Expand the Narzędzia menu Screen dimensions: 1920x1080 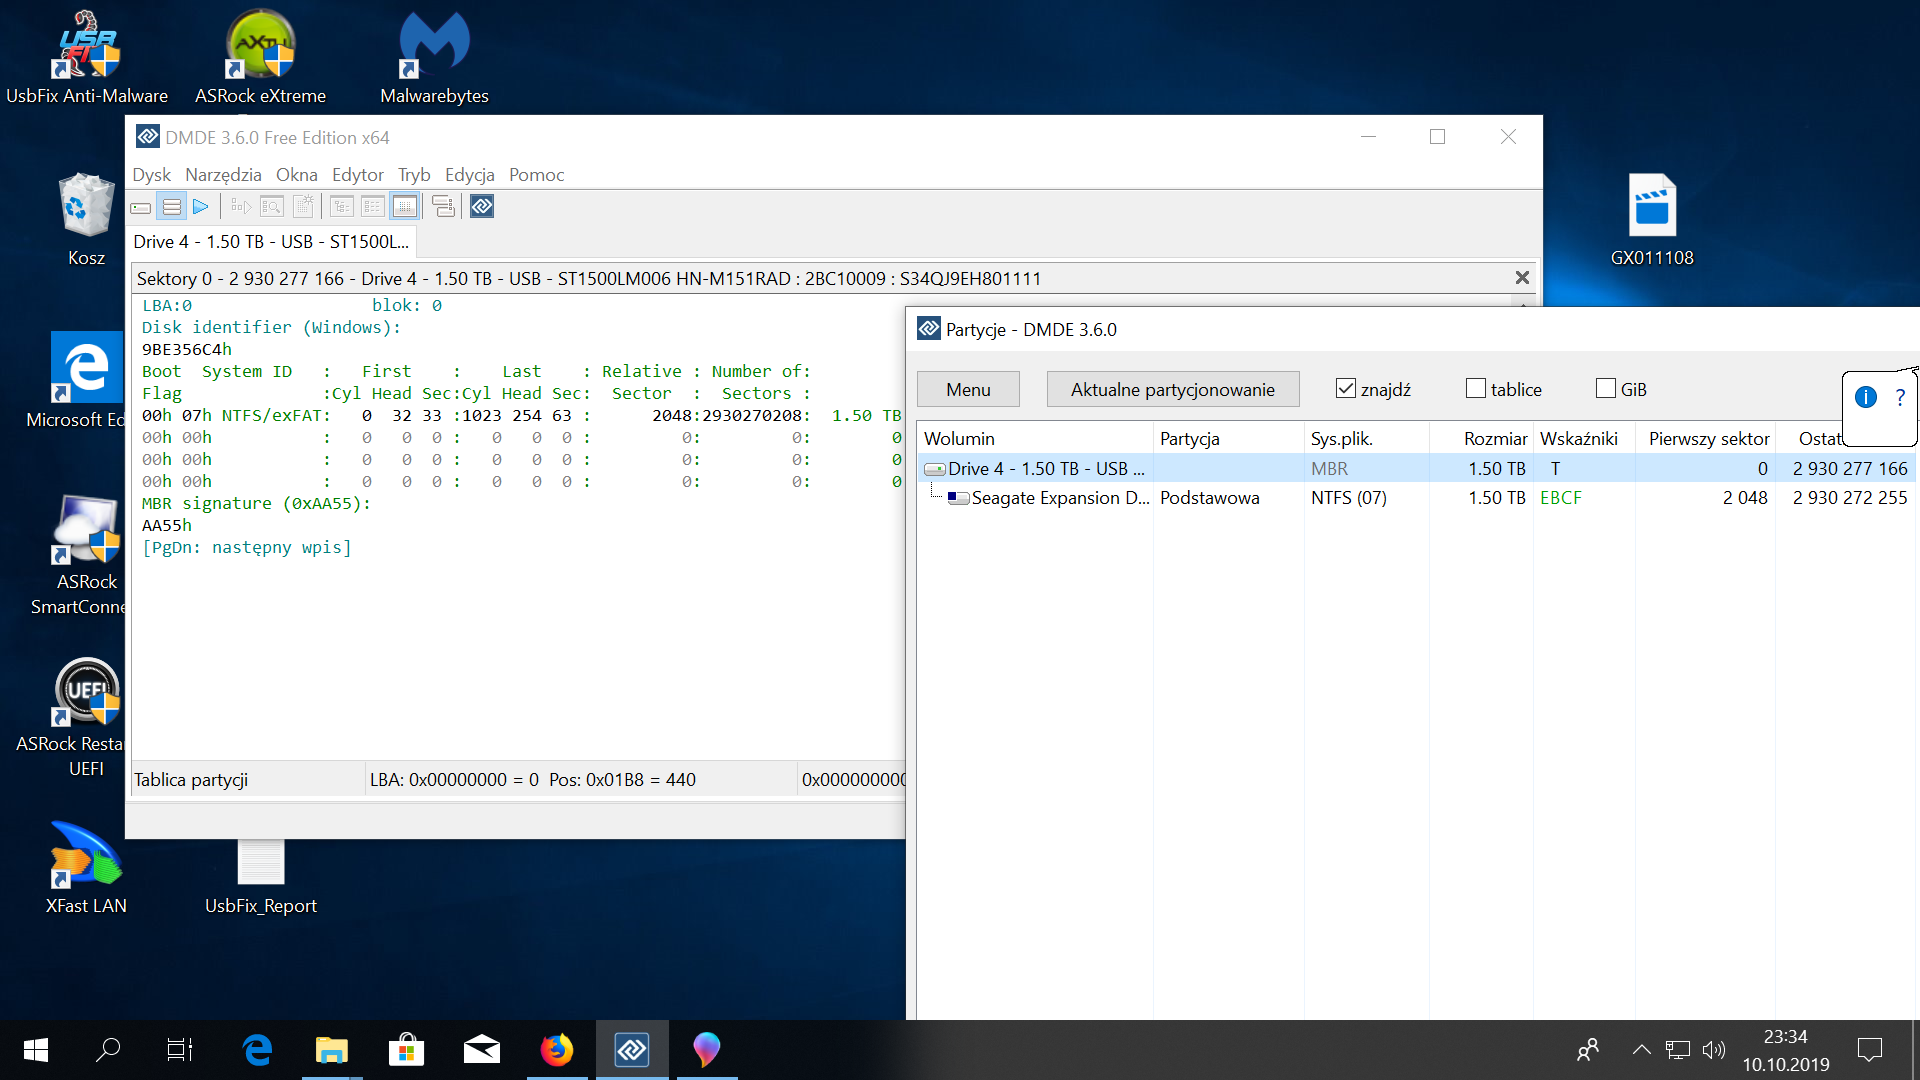pyautogui.click(x=223, y=175)
